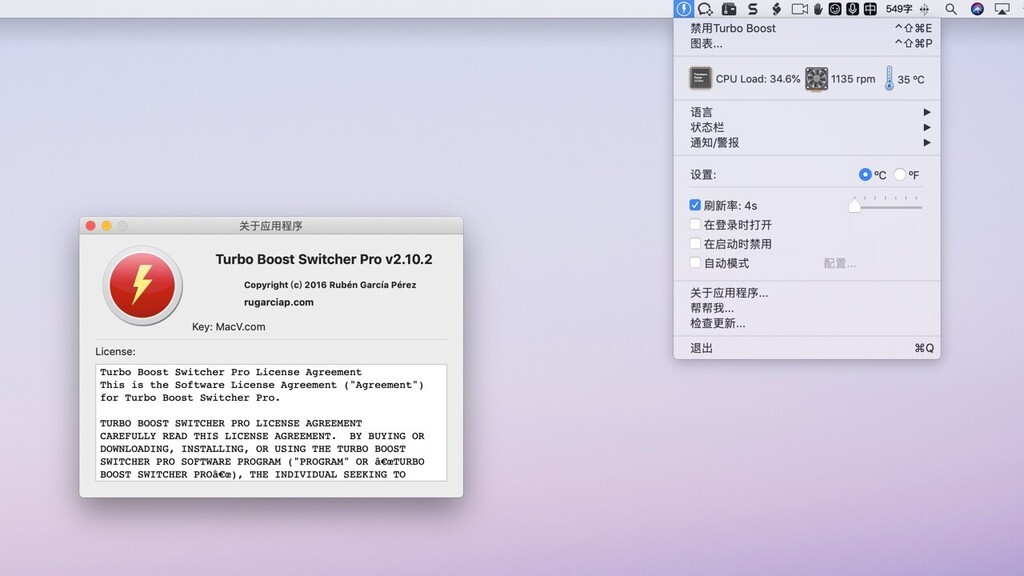Click the 1135 rpm fan speed value

(x=853, y=79)
